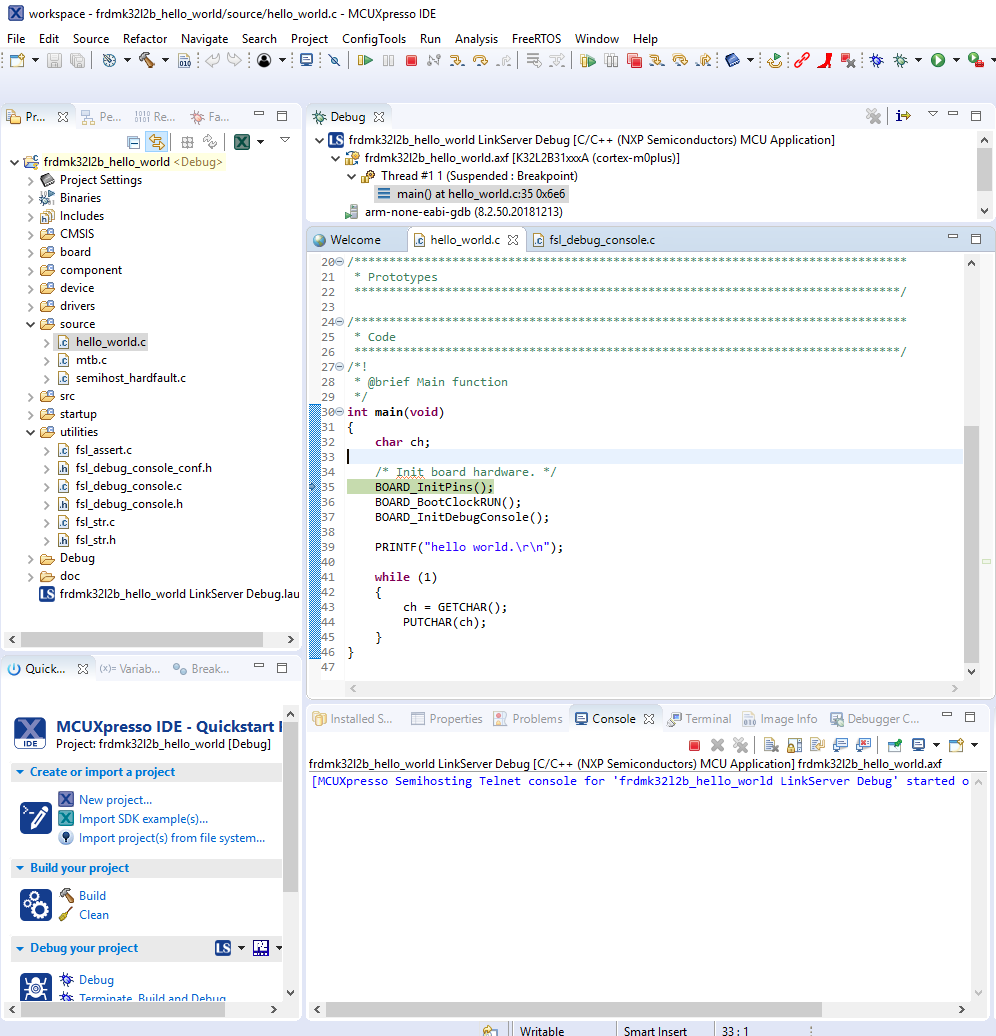This screenshot has height=1036, width=996.
Task: Toggle Link with Editor in Project Explorer
Action: tap(157, 142)
